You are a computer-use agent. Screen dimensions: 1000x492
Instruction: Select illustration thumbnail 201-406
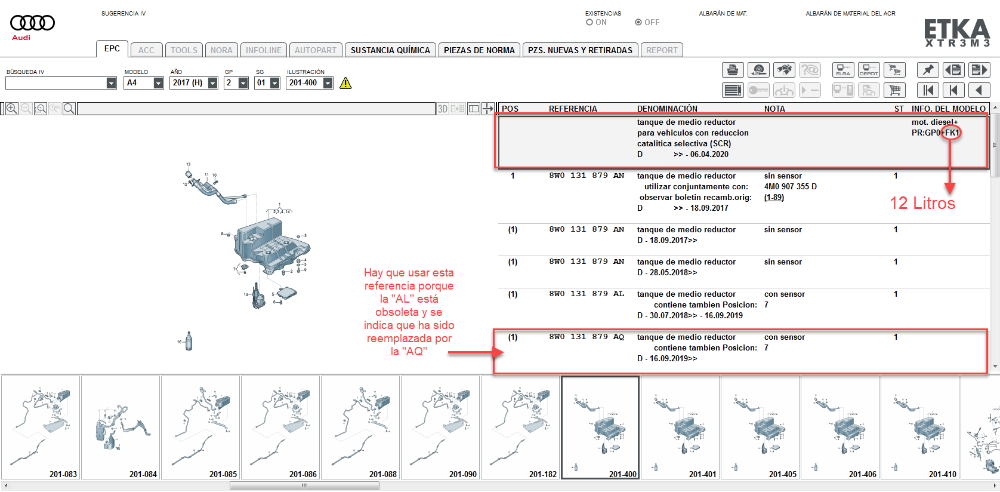pos(839,428)
